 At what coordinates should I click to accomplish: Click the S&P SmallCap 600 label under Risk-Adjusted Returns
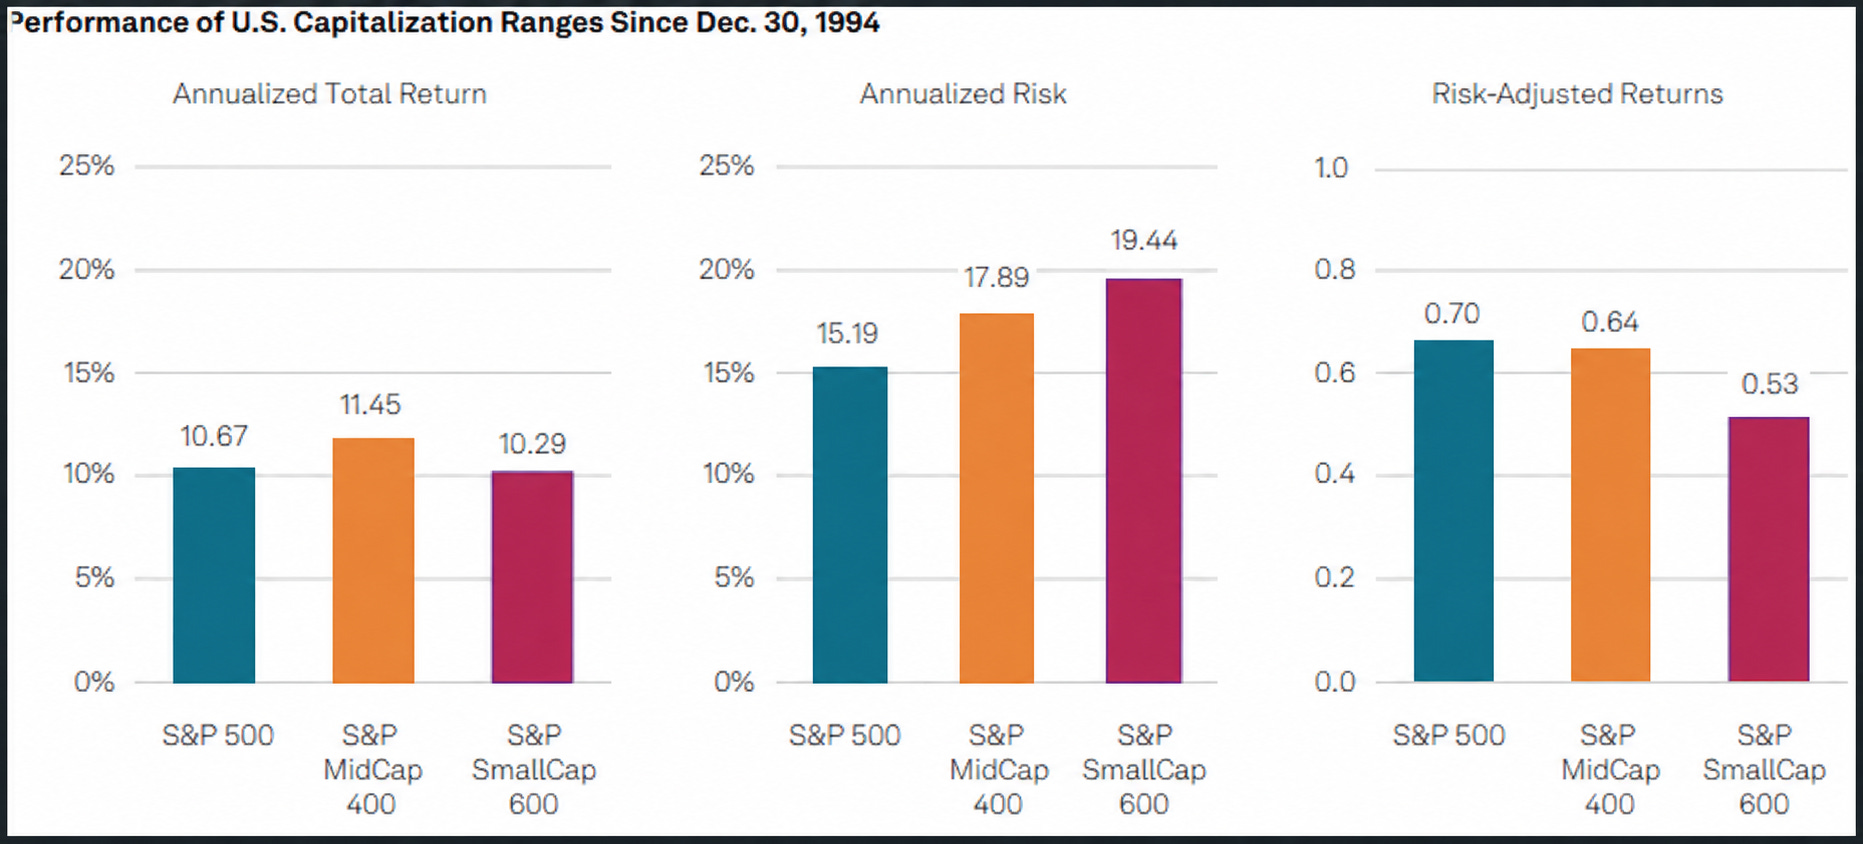tap(1764, 769)
